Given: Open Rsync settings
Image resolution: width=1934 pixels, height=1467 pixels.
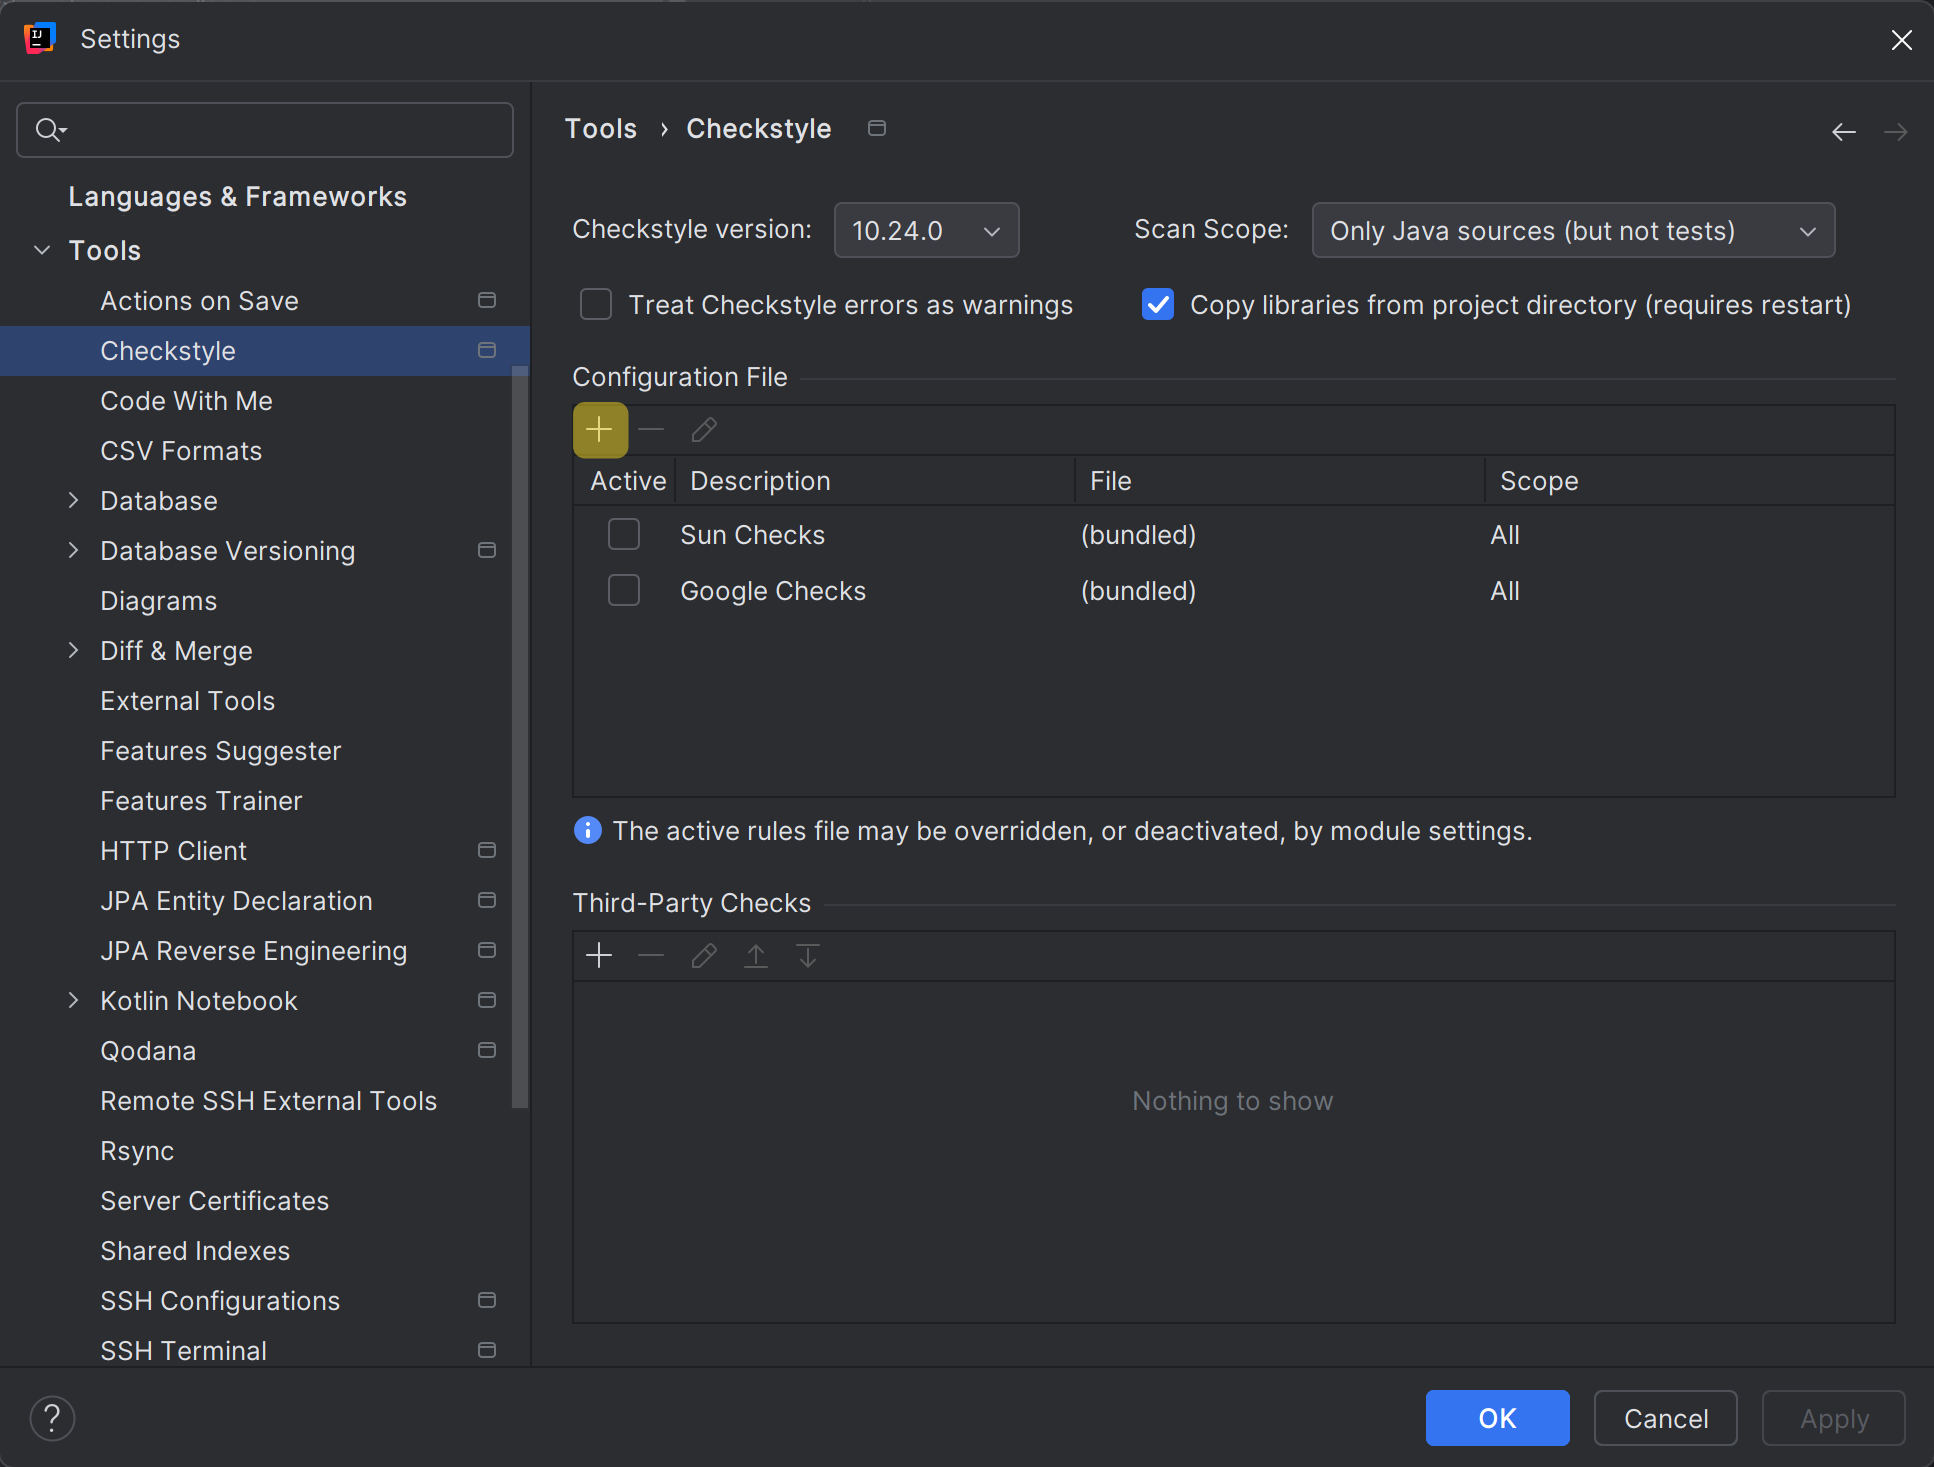Looking at the screenshot, I should [137, 1151].
